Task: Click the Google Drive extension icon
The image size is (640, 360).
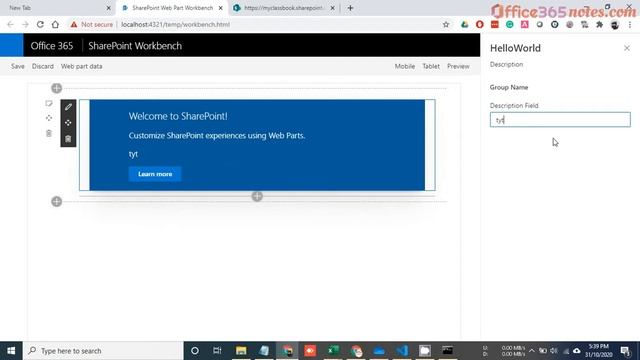Action: coord(464,24)
